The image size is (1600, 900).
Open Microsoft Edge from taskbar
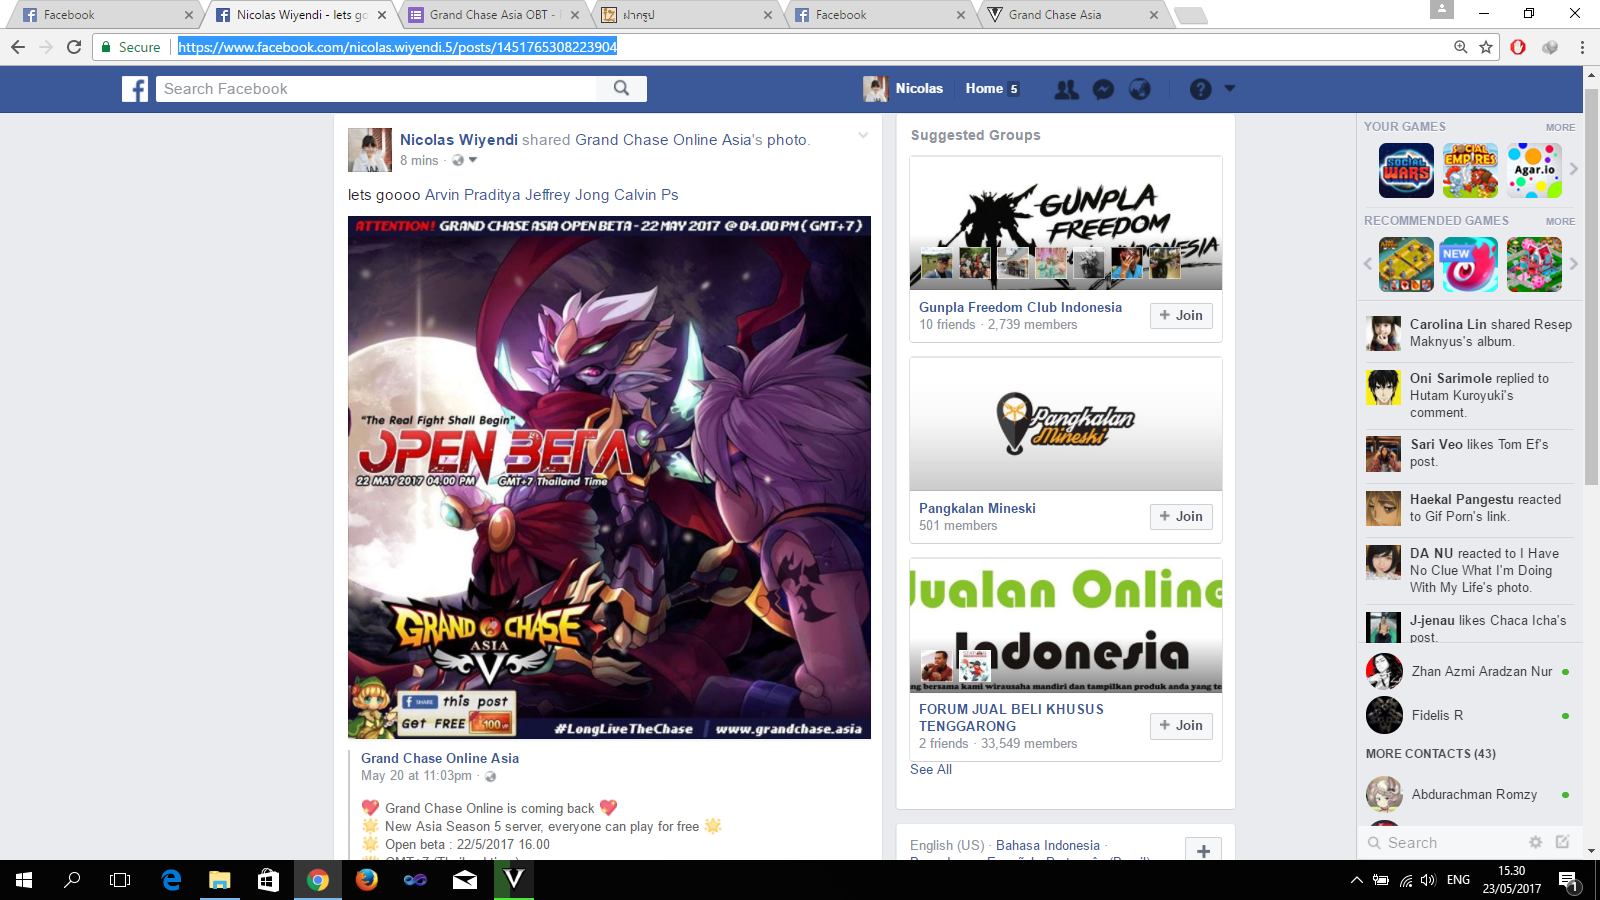tap(171, 880)
